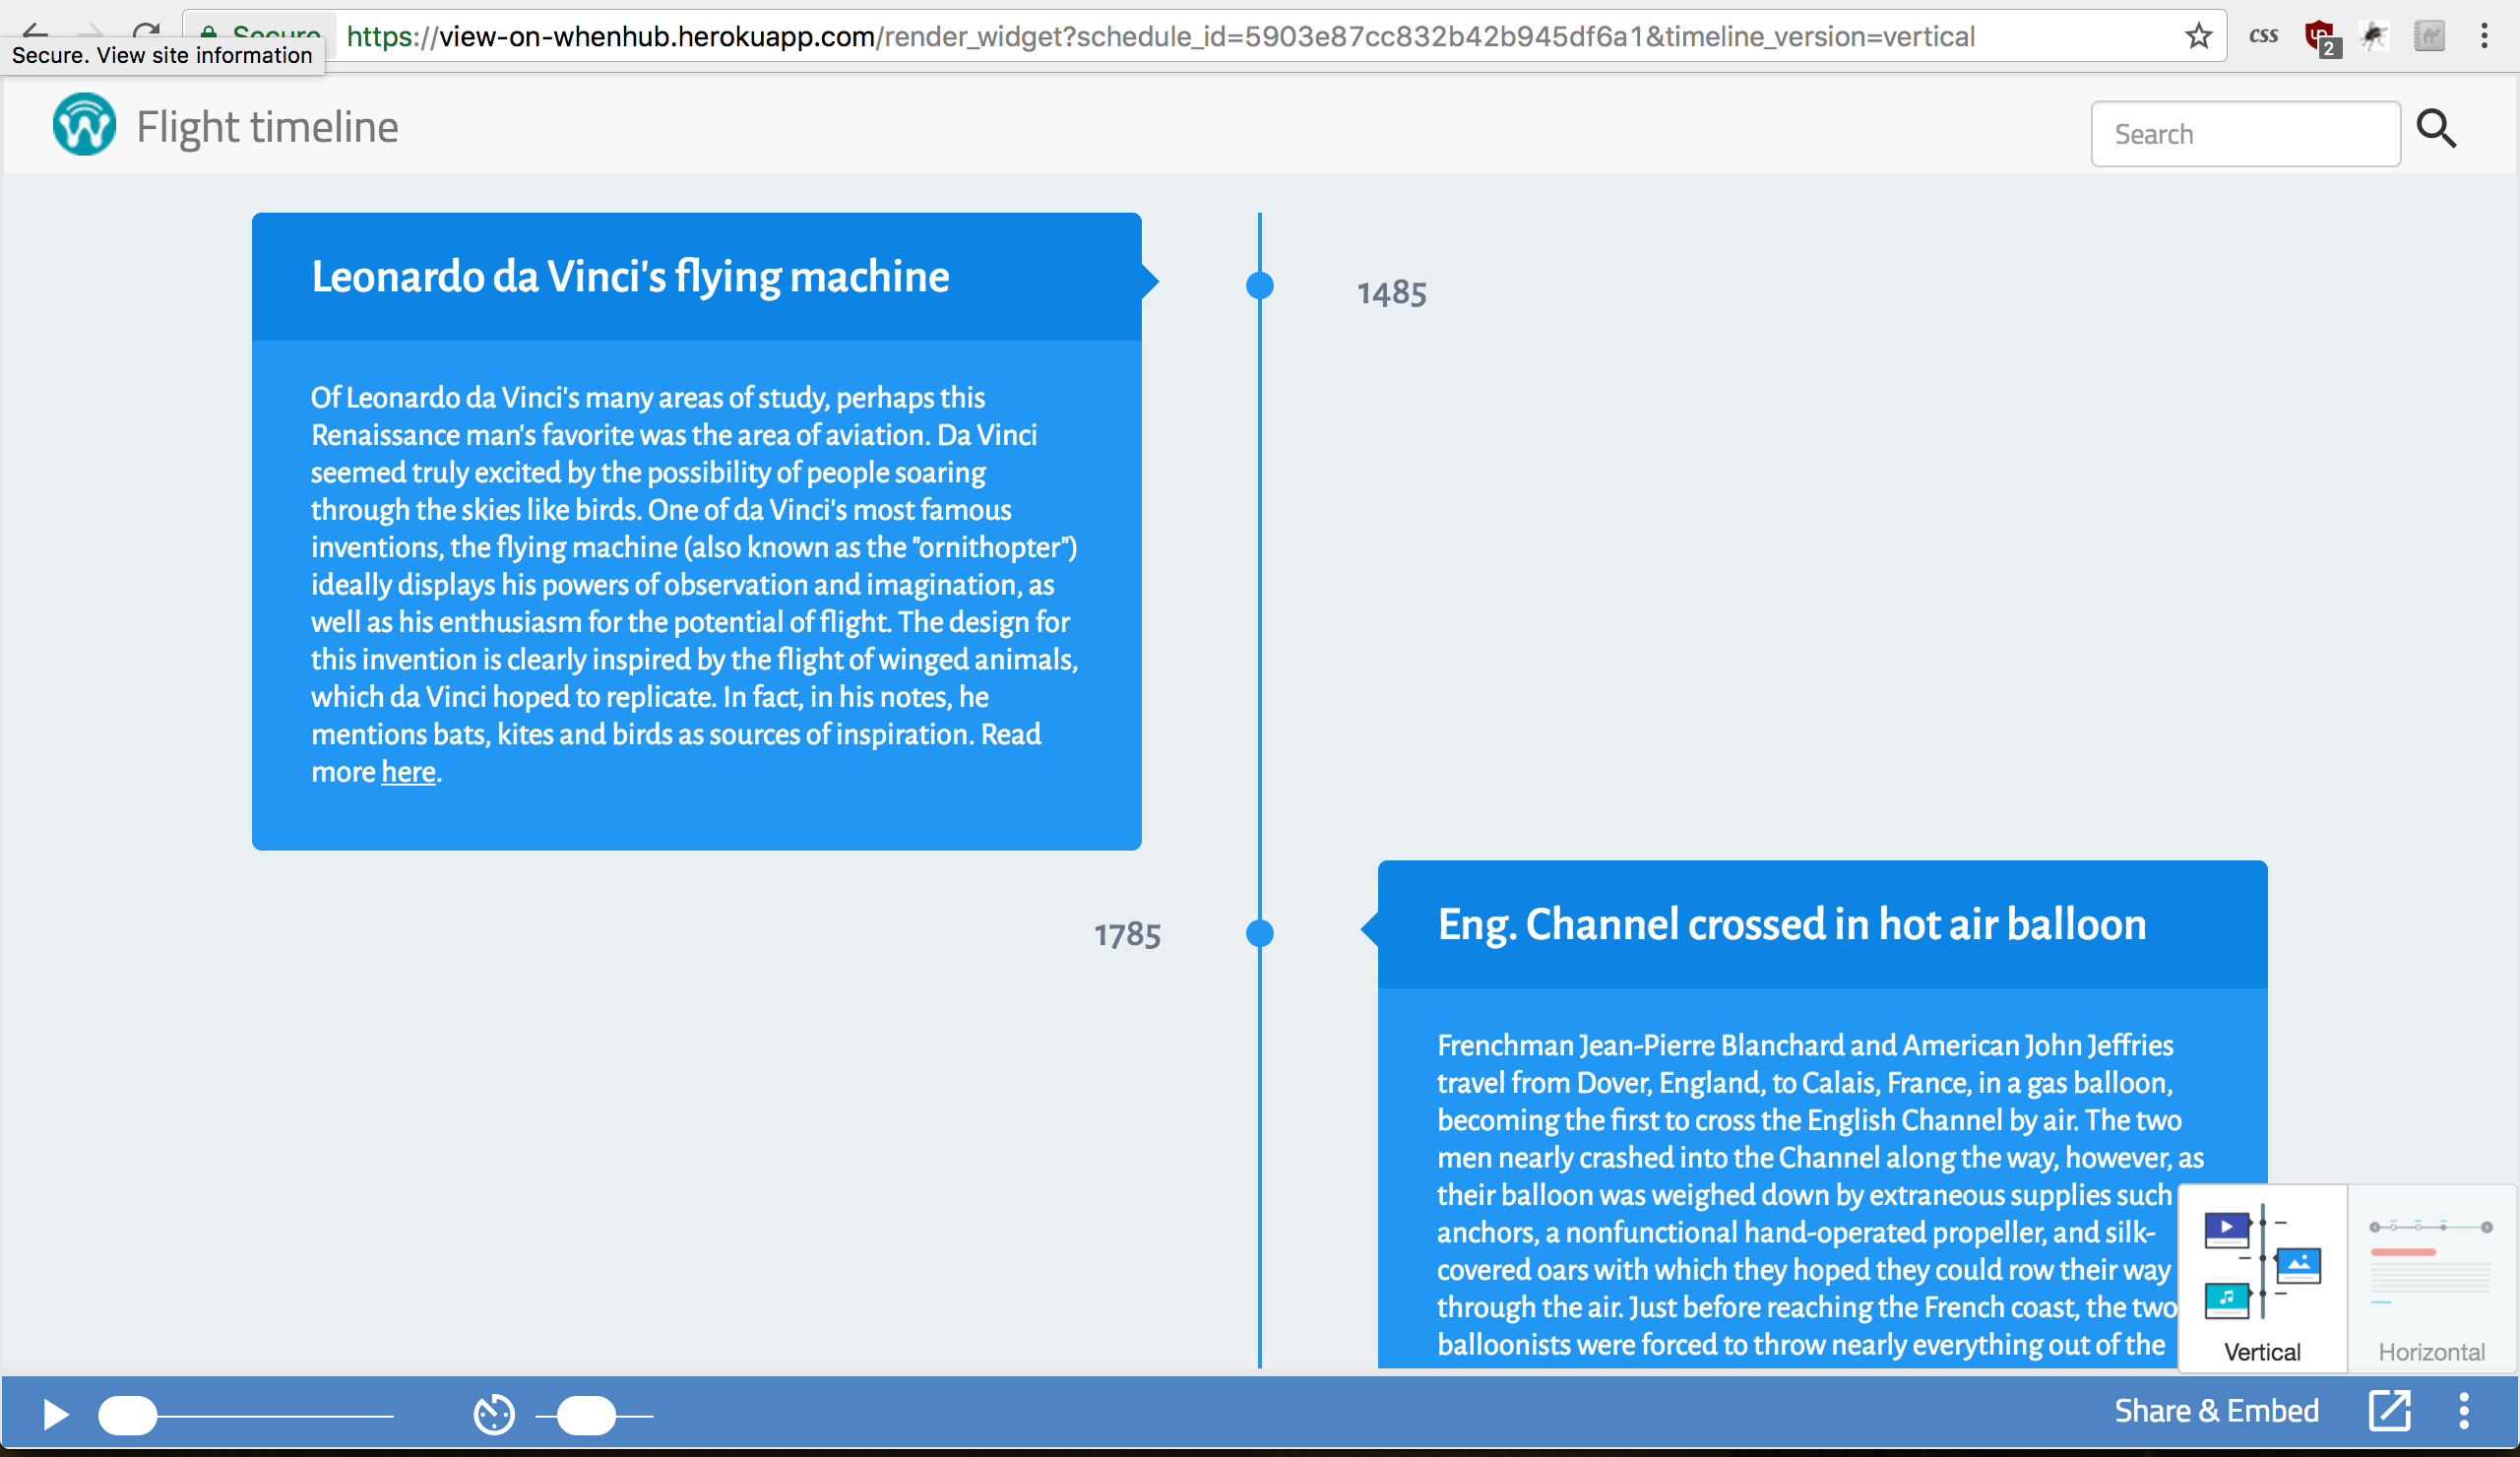Click the red shield extension icon

pos(2319,37)
